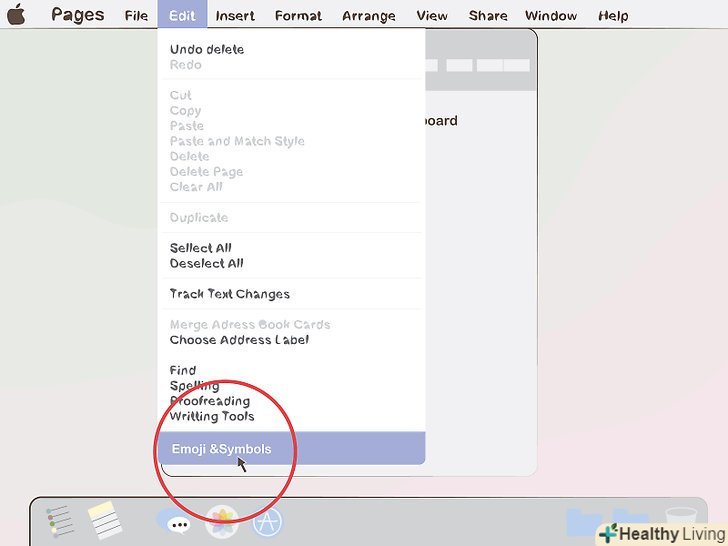Open the Trash in the dock
728x546 pixels.
[681, 521]
